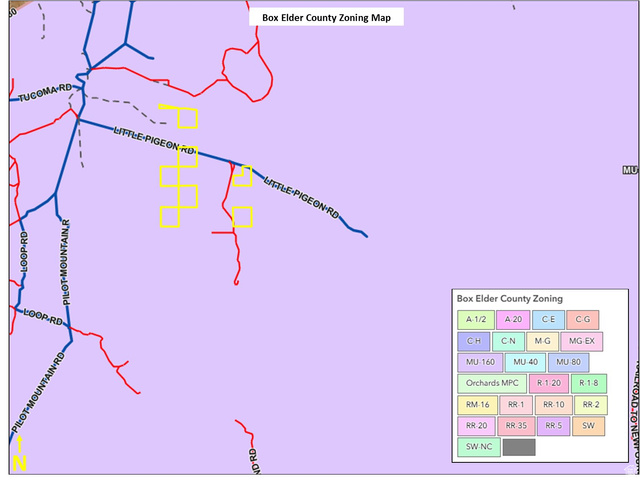Select the RR-35 zoning swatch
This screenshot has height=480, width=640.
pyautogui.click(x=515, y=426)
